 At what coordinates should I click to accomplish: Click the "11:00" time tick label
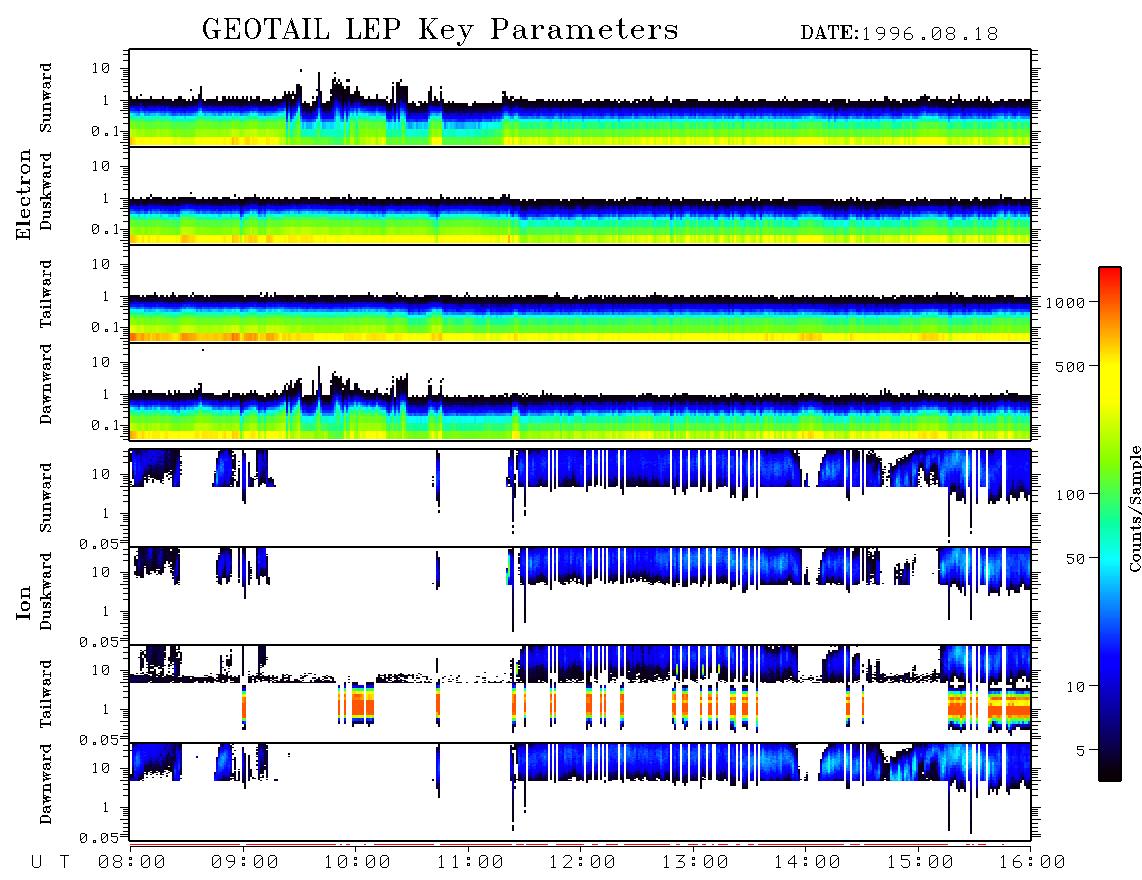point(470,863)
